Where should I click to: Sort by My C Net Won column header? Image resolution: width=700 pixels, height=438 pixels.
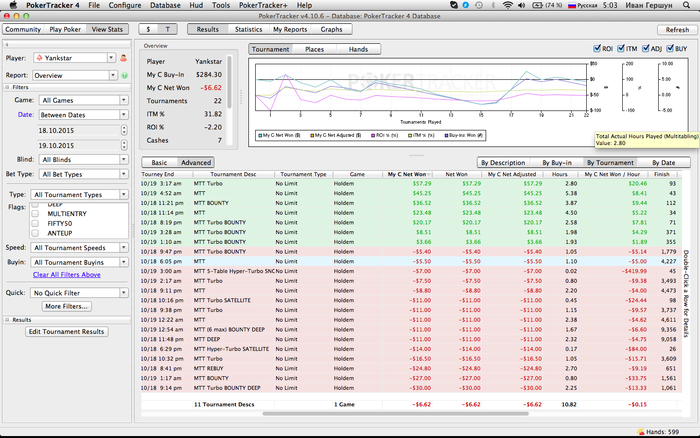tap(407, 174)
